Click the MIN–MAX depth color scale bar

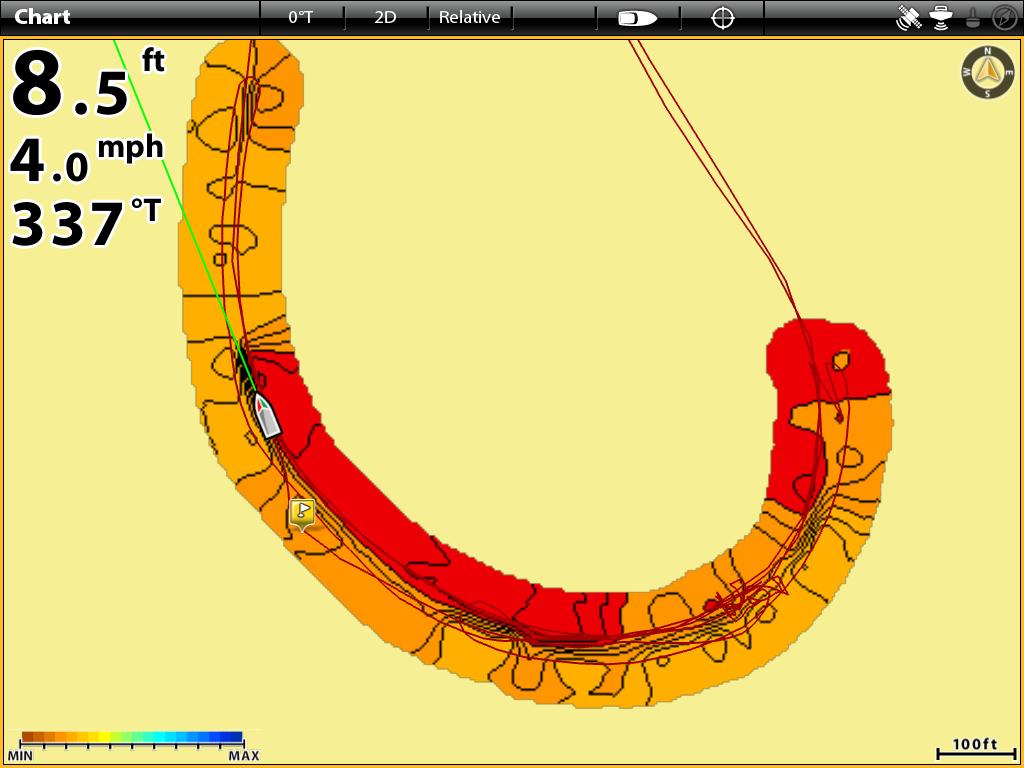pyautogui.click(x=132, y=738)
